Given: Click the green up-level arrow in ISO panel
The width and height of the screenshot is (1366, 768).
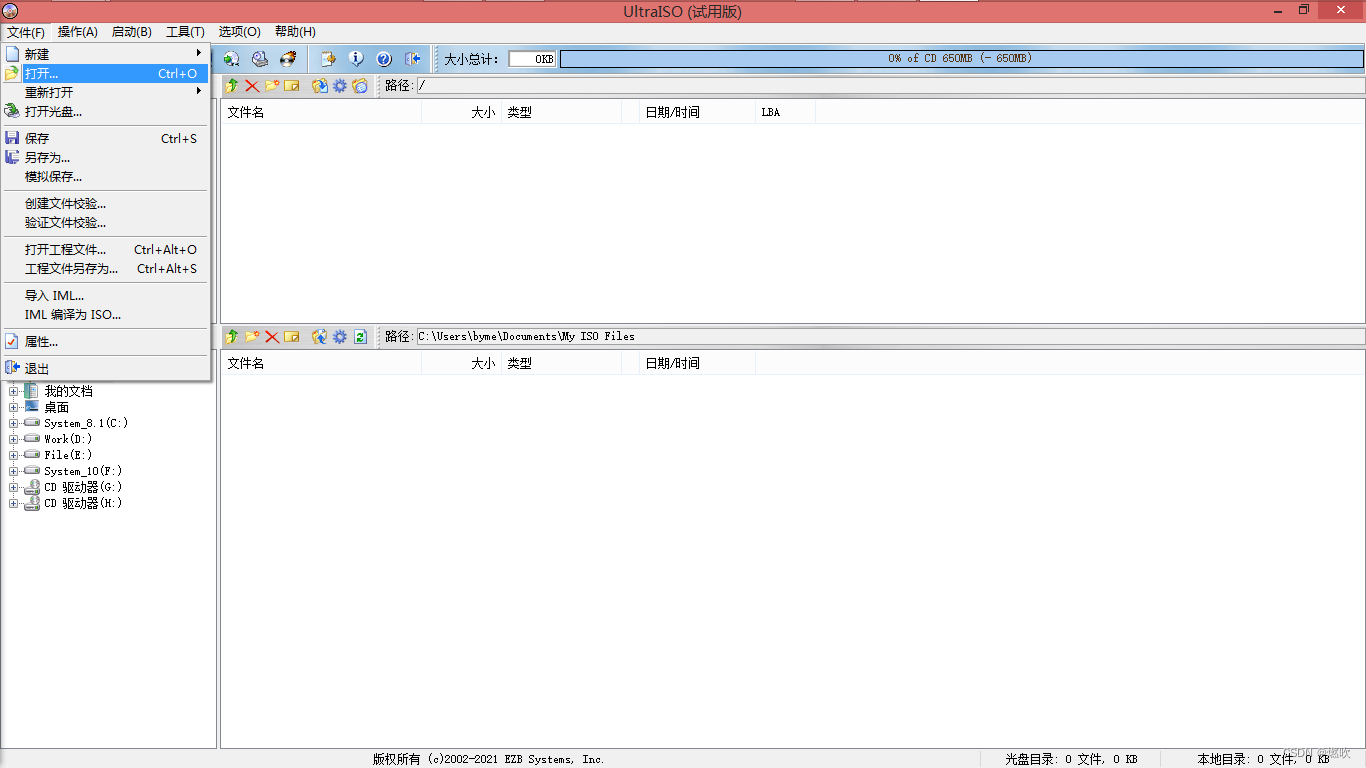Looking at the screenshot, I should [x=231, y=86].
